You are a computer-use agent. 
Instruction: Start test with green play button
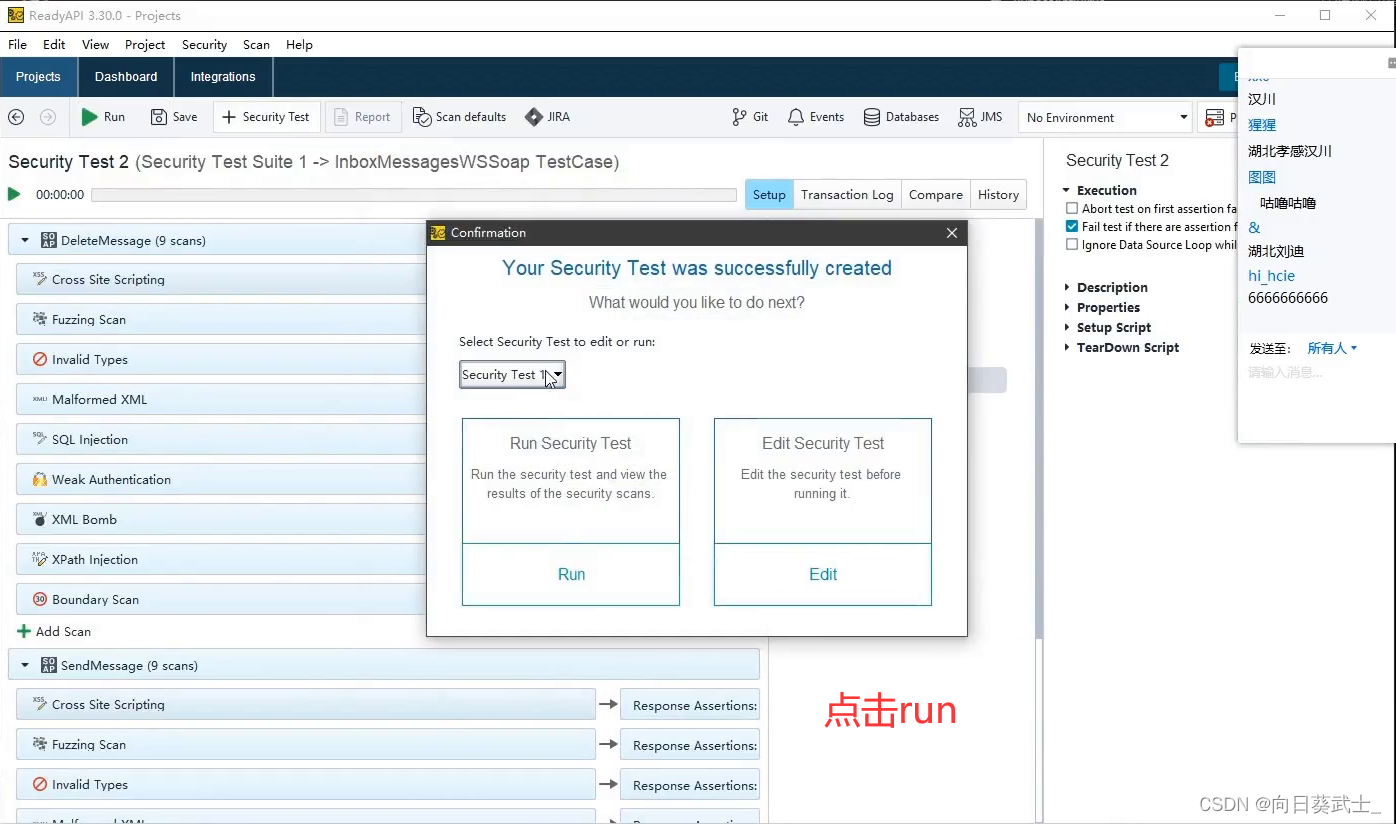point(14,194)
